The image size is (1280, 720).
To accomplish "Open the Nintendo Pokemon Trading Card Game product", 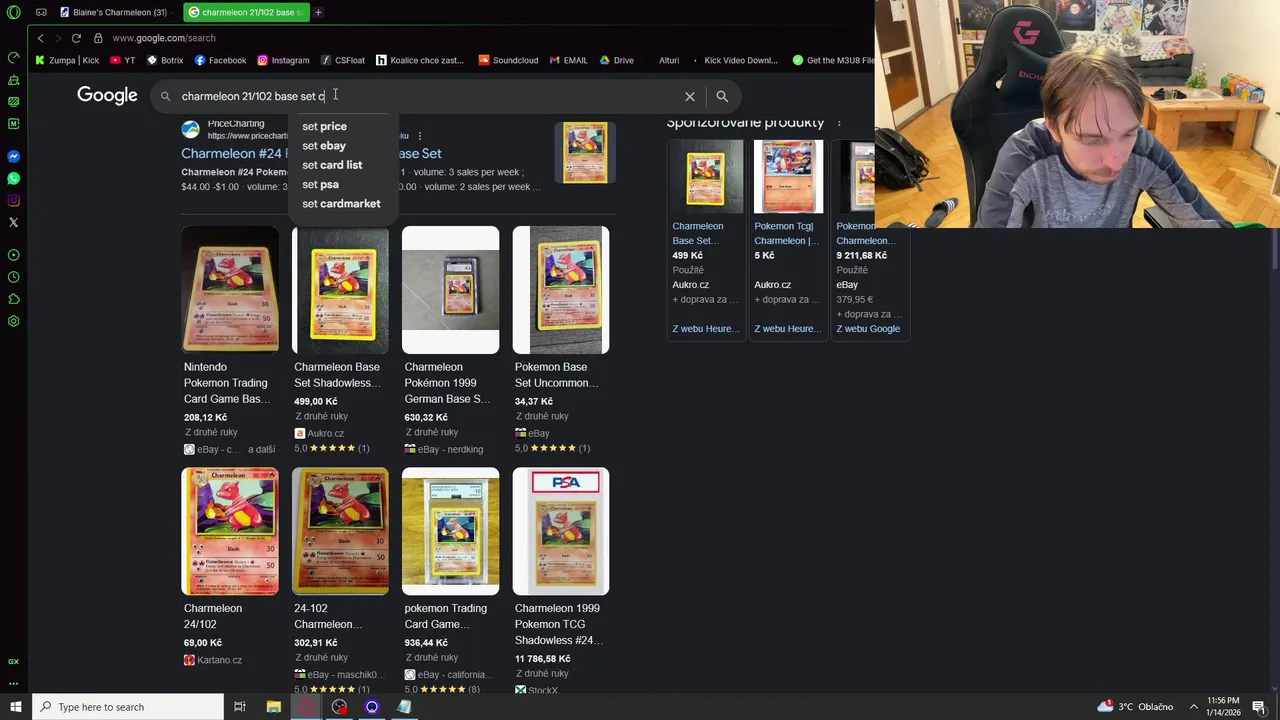I will tap(230, 340).
